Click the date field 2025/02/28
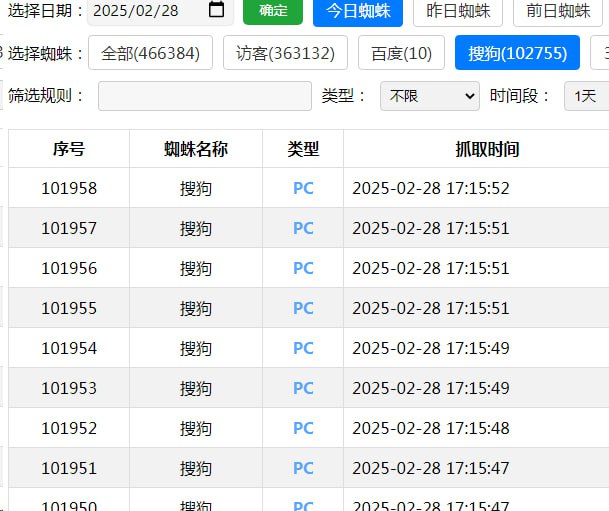 click(160, 11)
